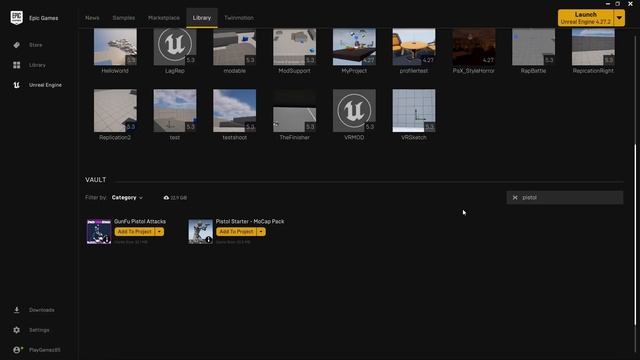The height and width of the screenshot is (360, 640).
Task: Open the RapBattle project thumbnail
Action: [x=533, y=47]
